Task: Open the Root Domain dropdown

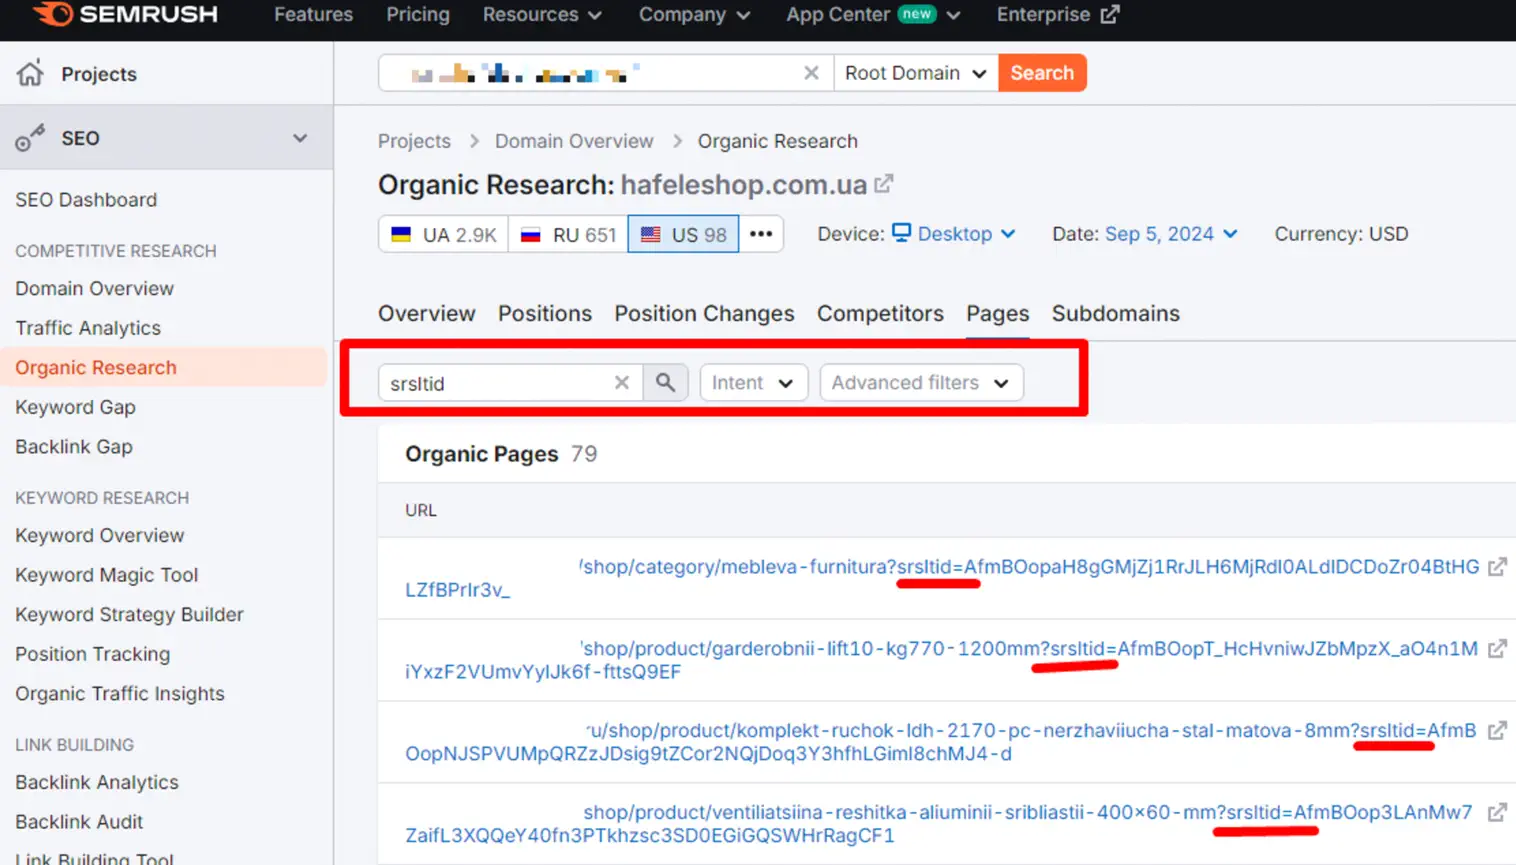Action: point(916,73)
